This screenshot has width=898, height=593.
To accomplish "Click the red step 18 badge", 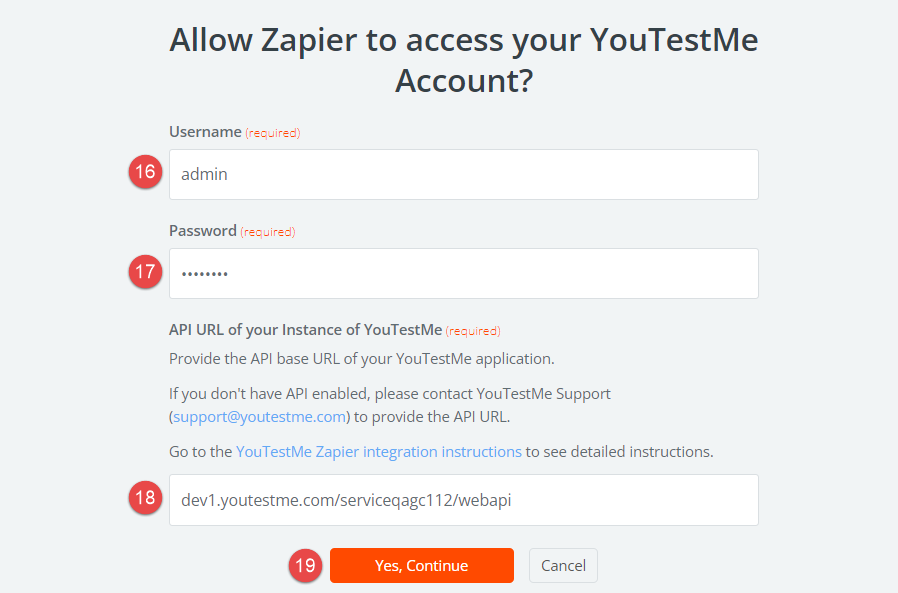I will coord(145,498).
